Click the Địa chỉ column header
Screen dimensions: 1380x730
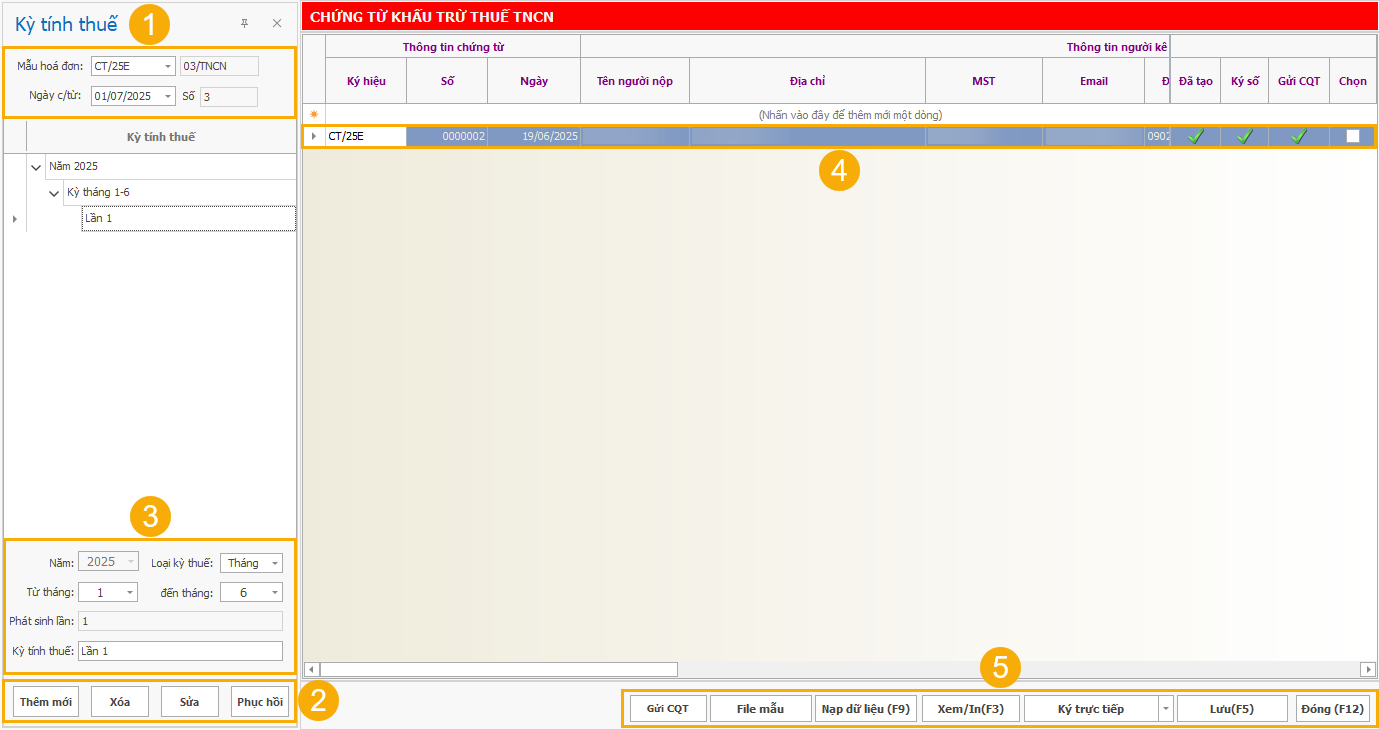coord(807,81)
